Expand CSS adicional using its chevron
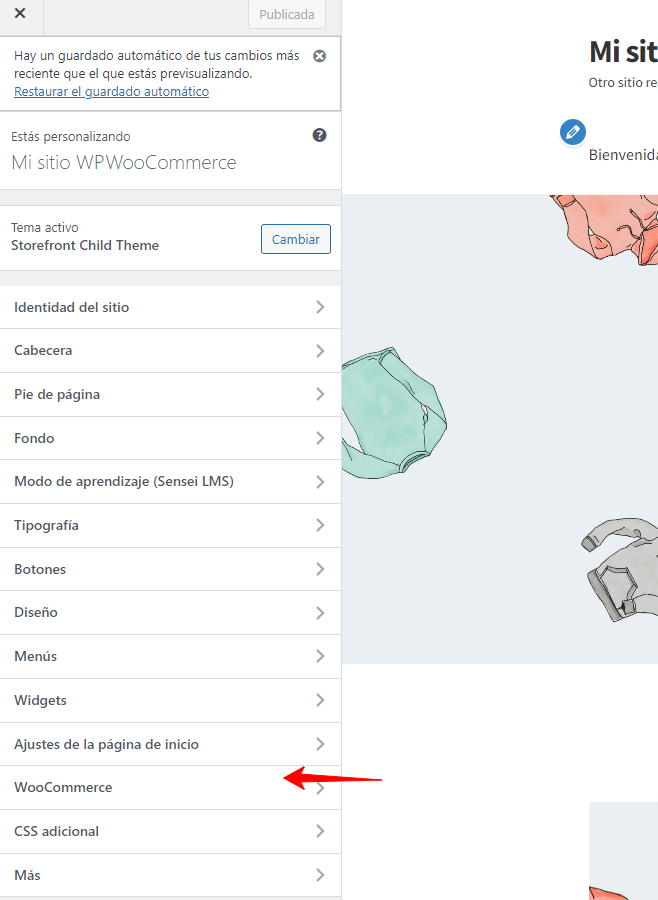This screenshot has height=900, width=658. coord(320,831)
